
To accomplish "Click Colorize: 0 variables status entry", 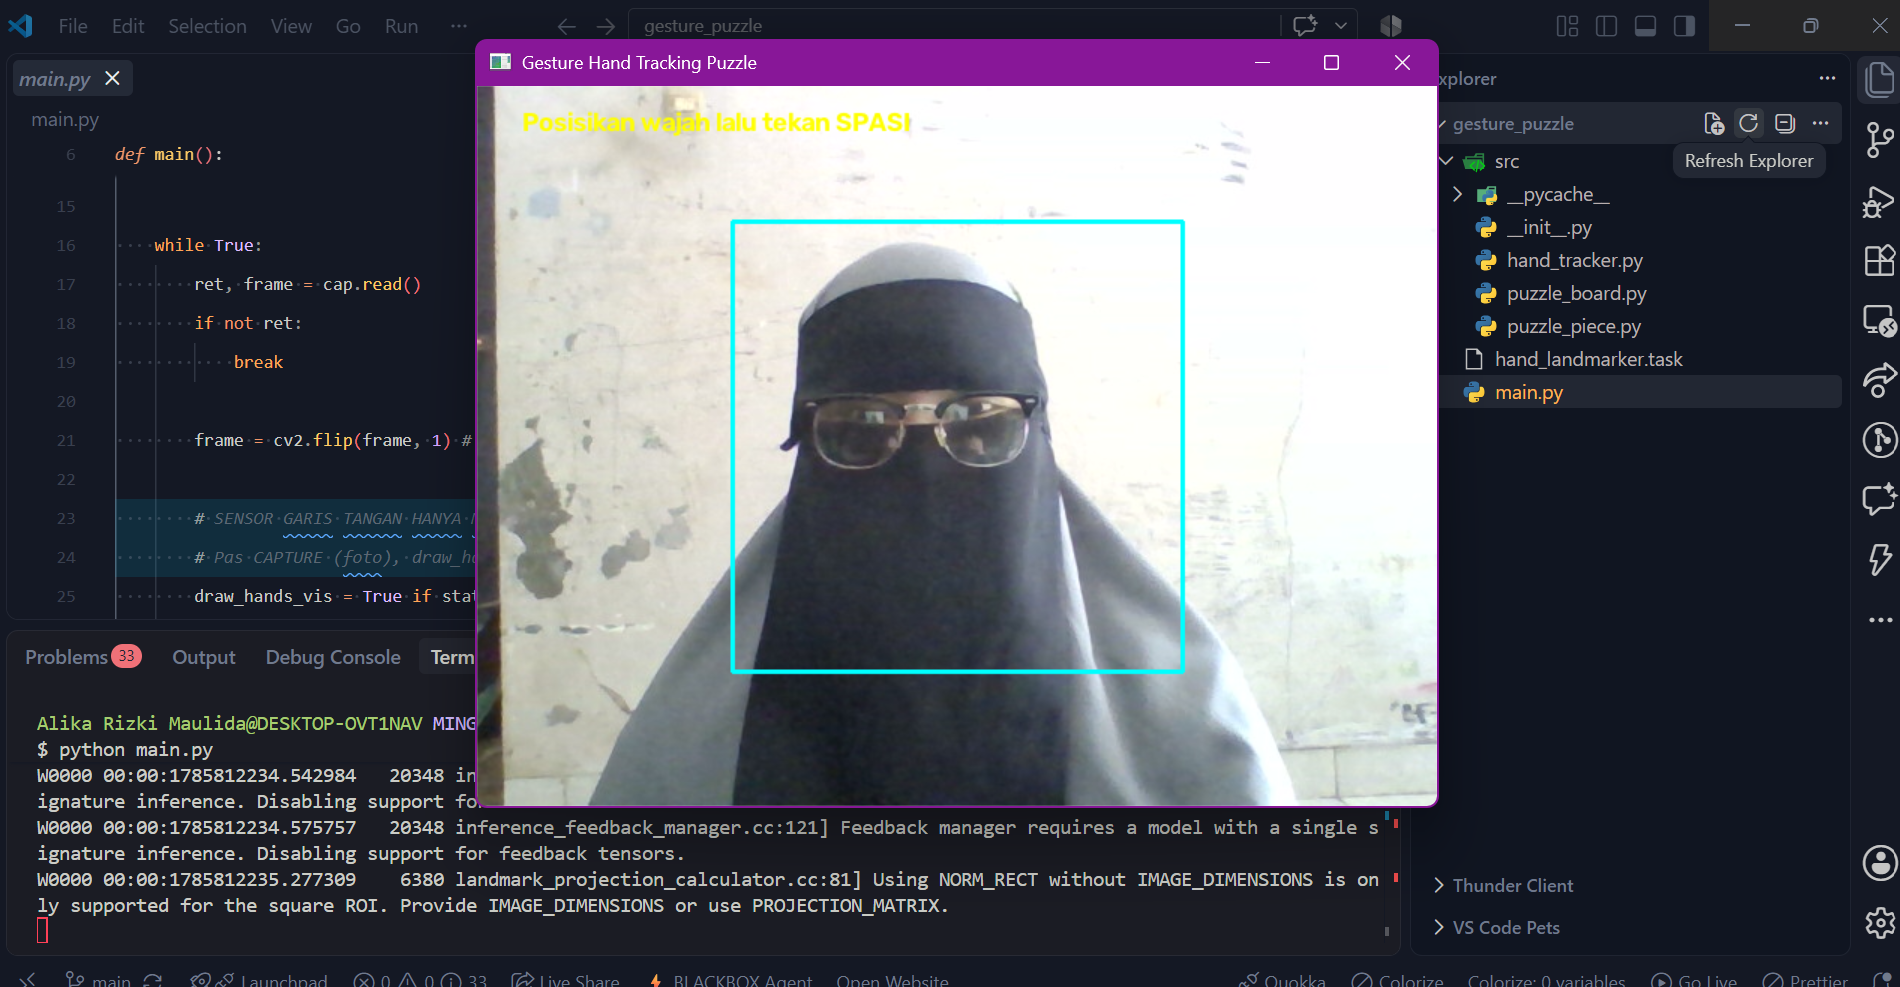I will tap(1546, 980).
